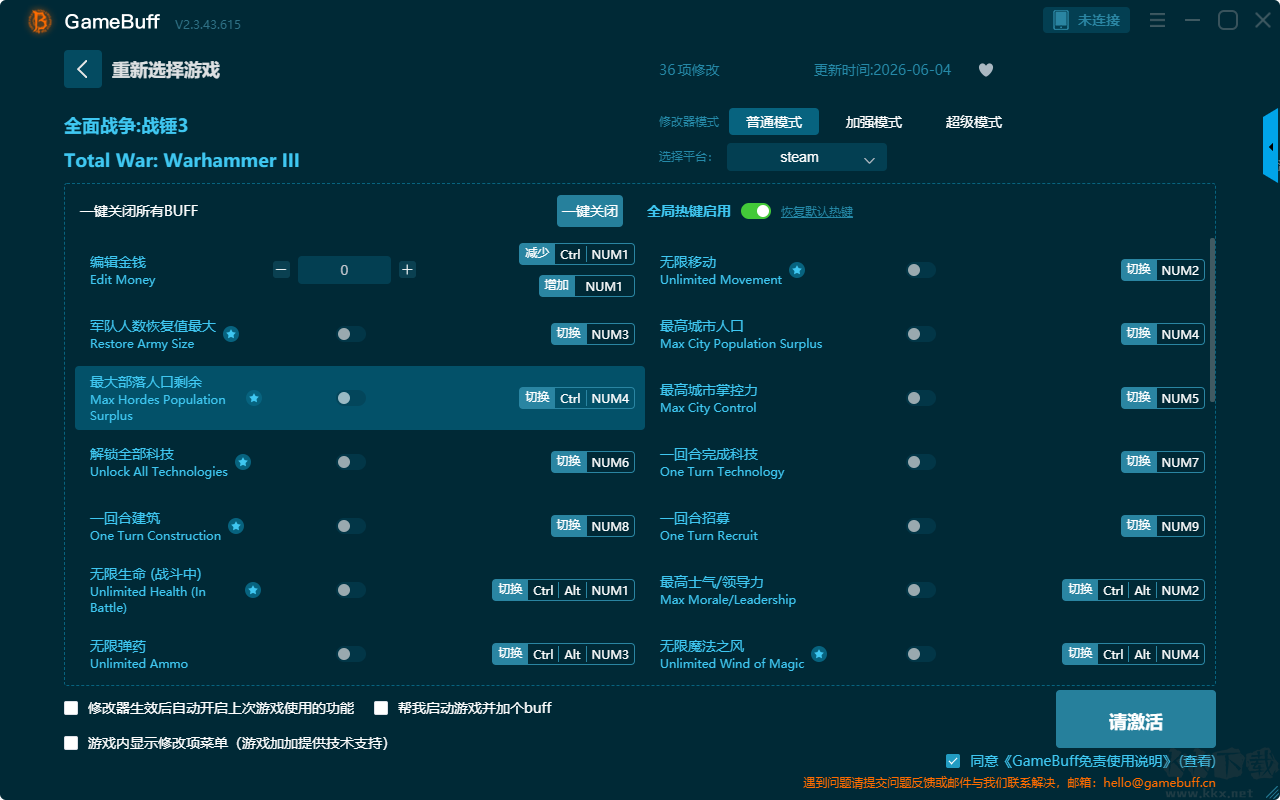Click the heart favorite icon
The height and width of the screenshot is (800, 1280).
tap(985, 70)
